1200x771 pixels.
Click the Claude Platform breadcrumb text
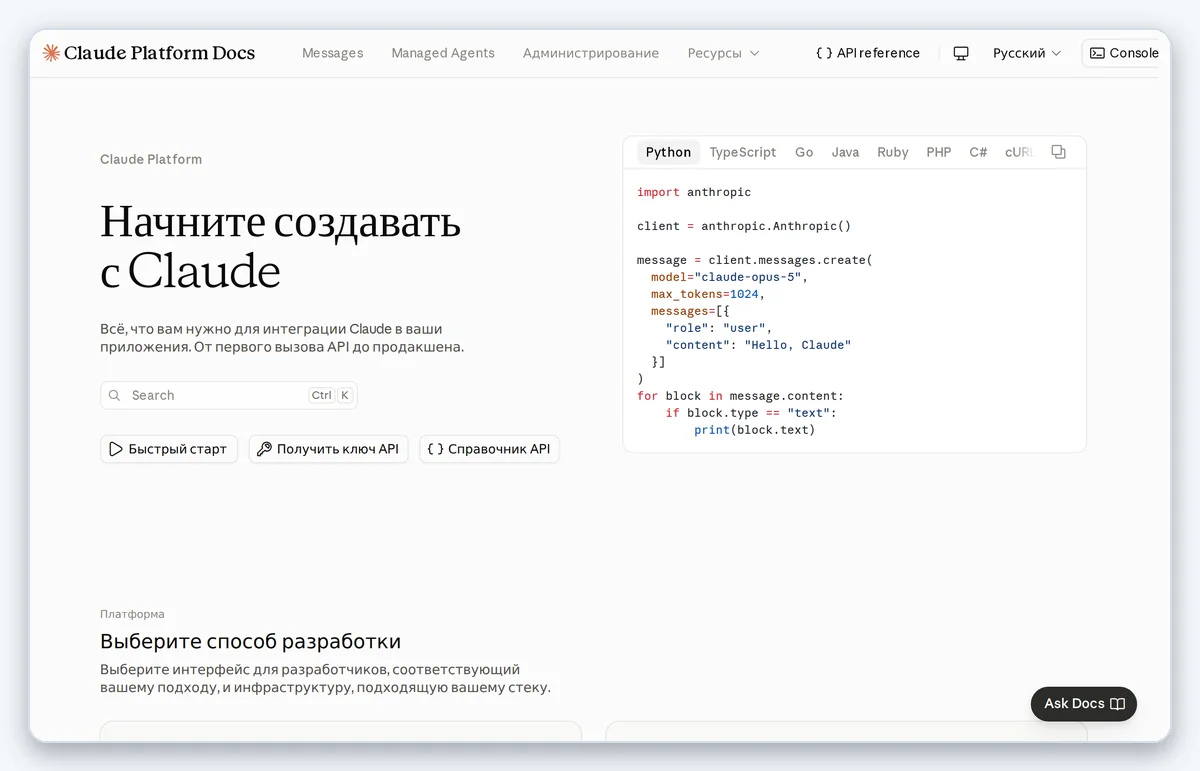coord(151,159)
